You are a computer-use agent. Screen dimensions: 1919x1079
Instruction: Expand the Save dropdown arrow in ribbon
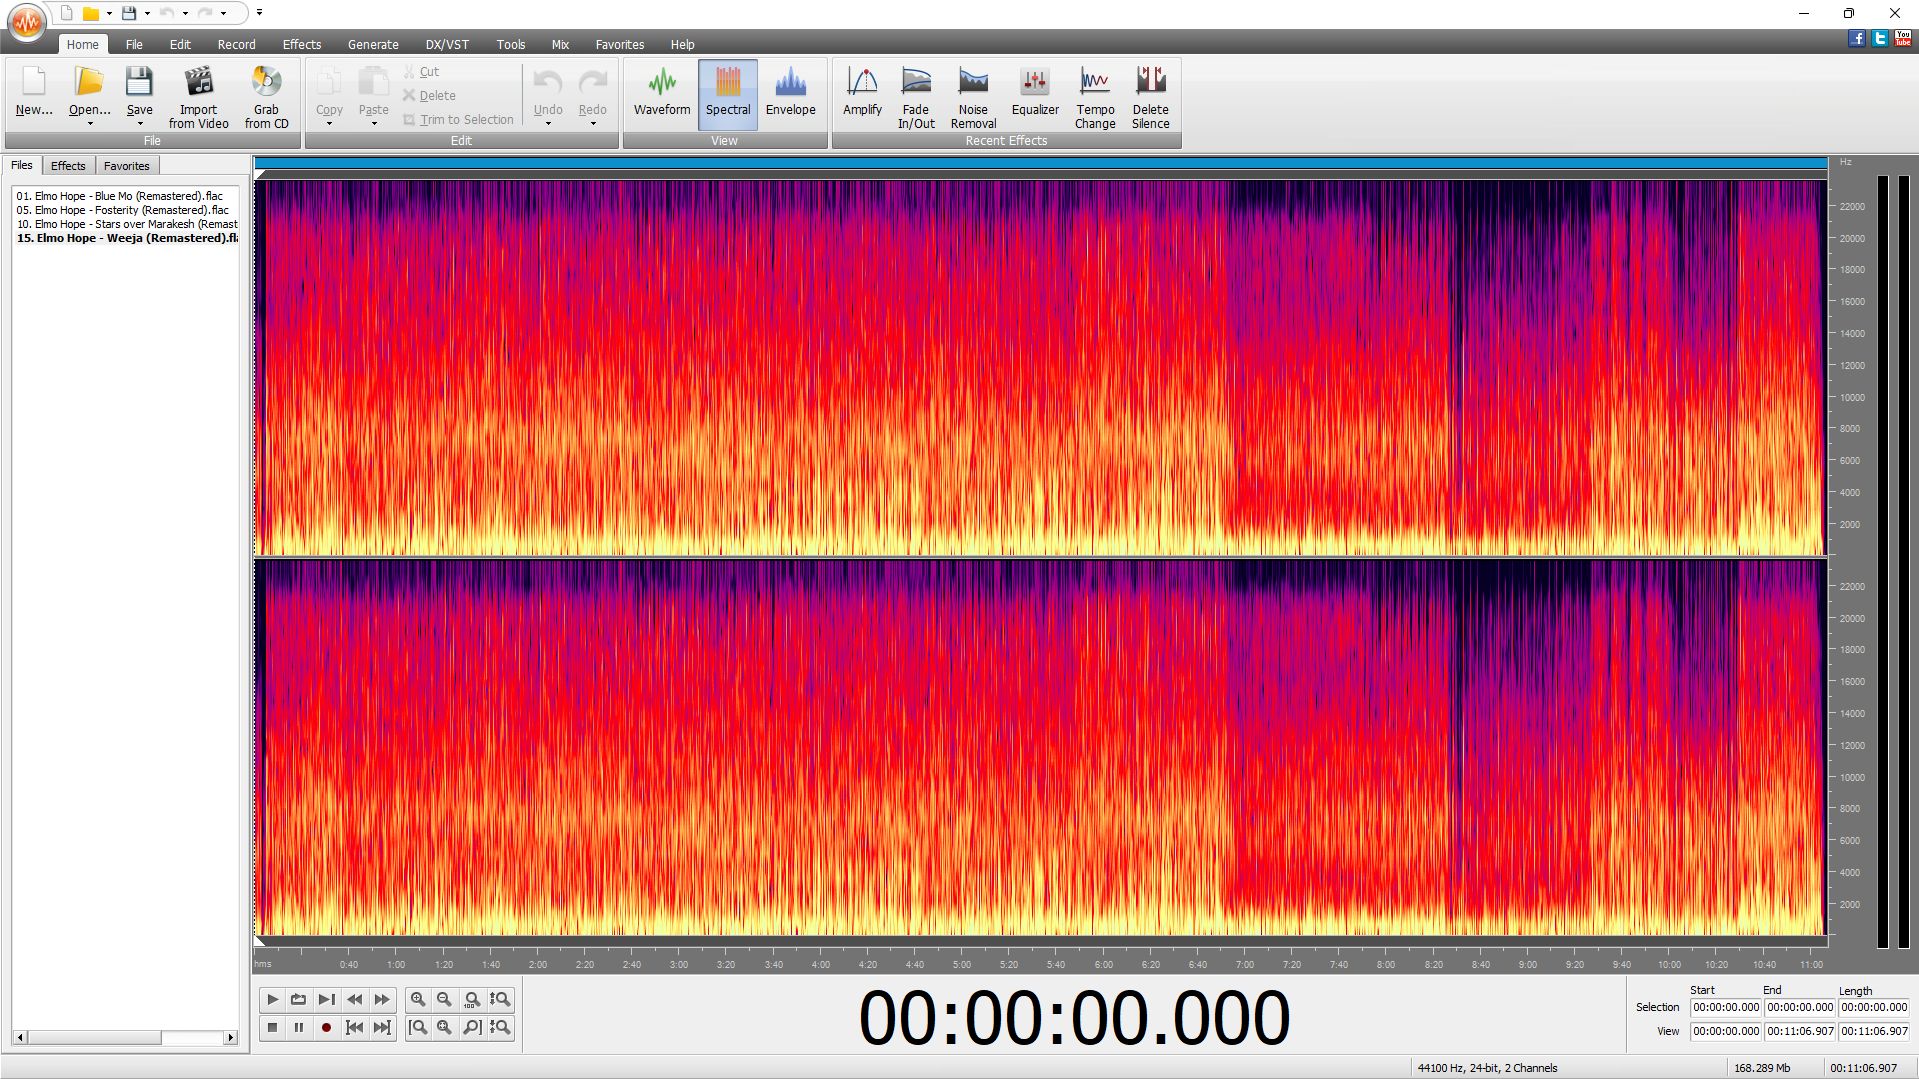click(x=140, y=124)
